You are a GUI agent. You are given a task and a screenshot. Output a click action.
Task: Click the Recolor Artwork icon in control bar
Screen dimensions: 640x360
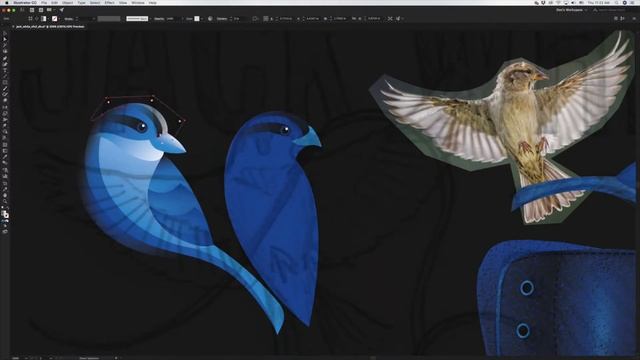point(210,19)
